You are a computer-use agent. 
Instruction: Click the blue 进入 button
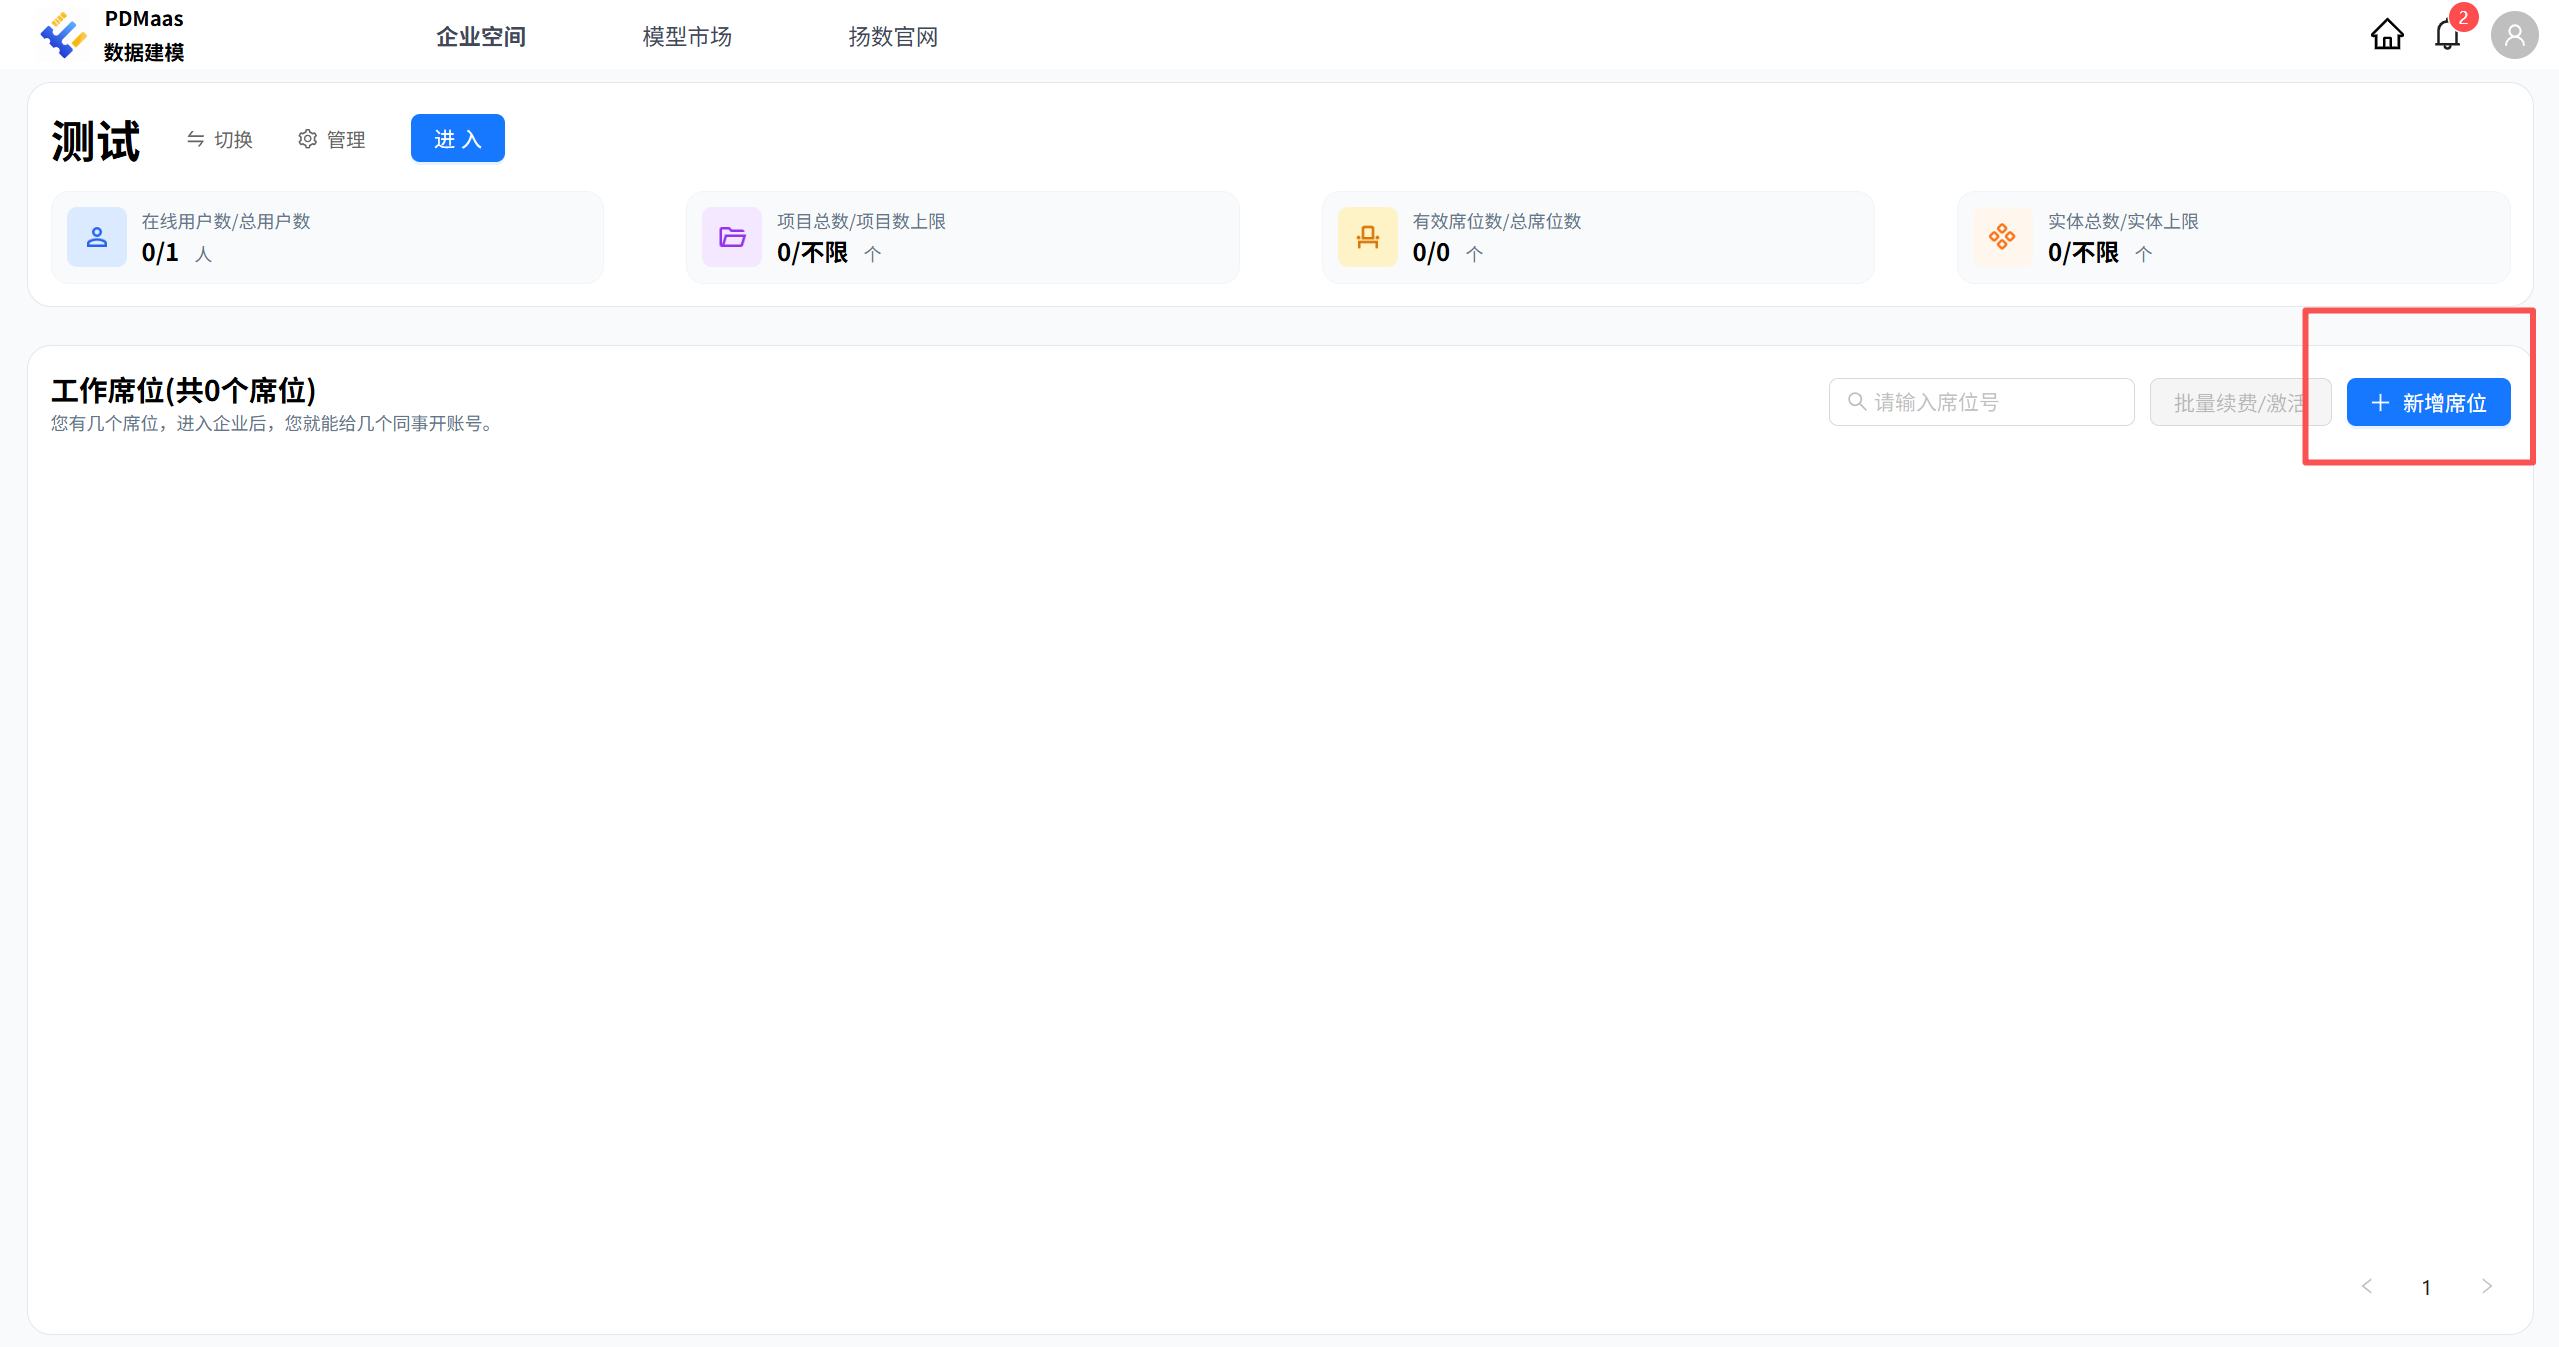point(457,139)
